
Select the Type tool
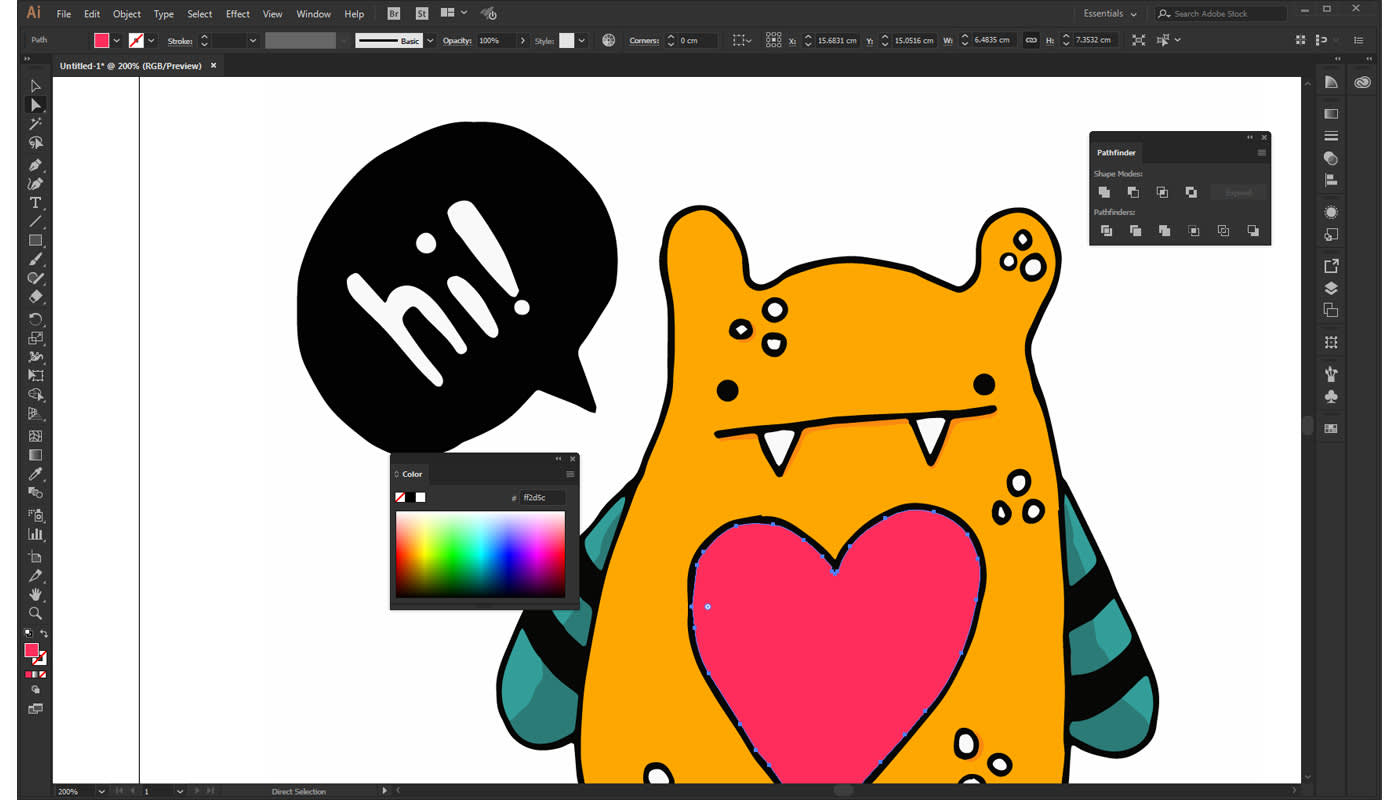click(x=34, y=202)
